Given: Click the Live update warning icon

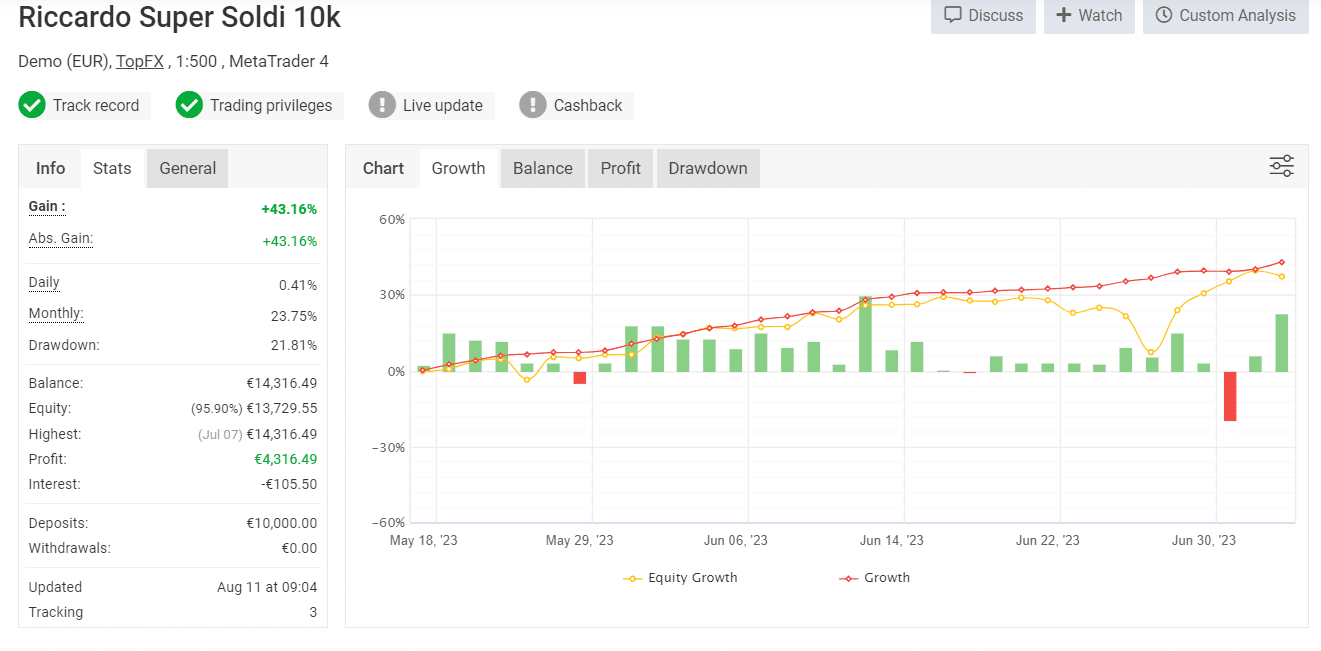Looking at the screenshot, I should pos(382,105).
